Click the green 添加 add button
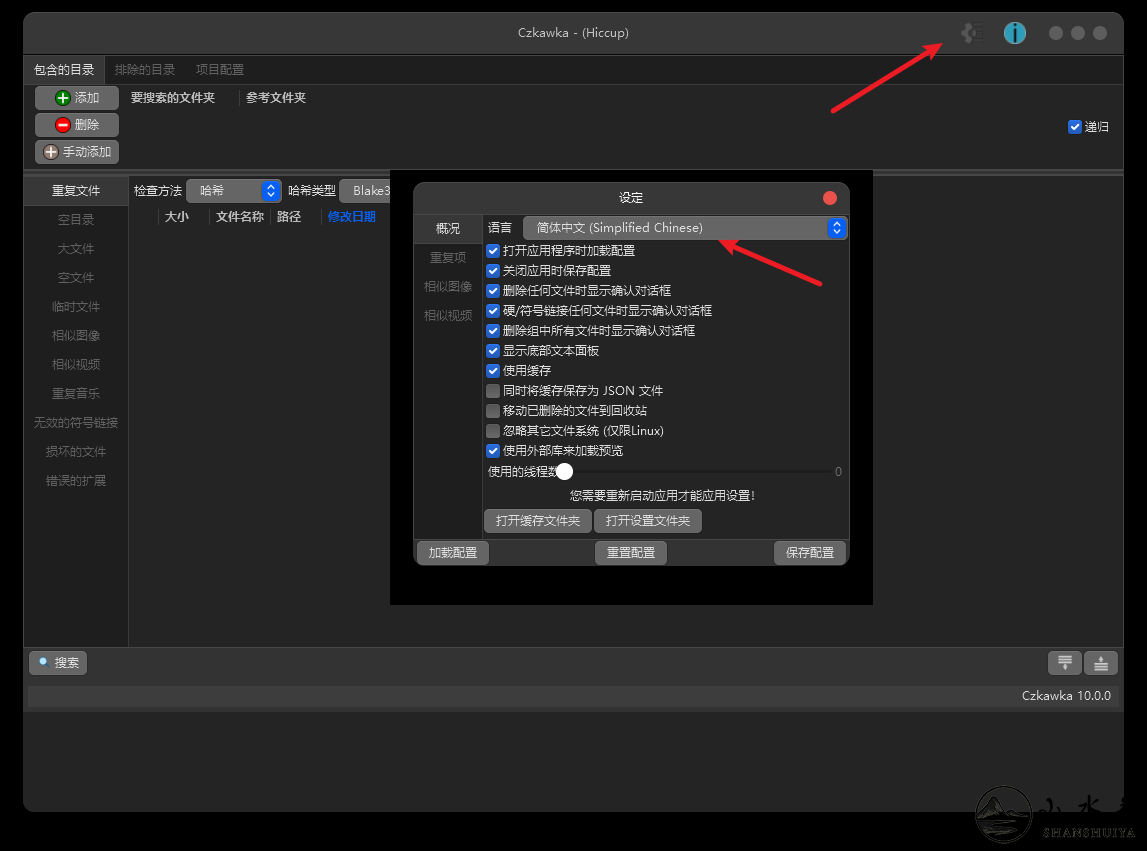The width and height of the screenshot is (1147, 851). point(77,97)
